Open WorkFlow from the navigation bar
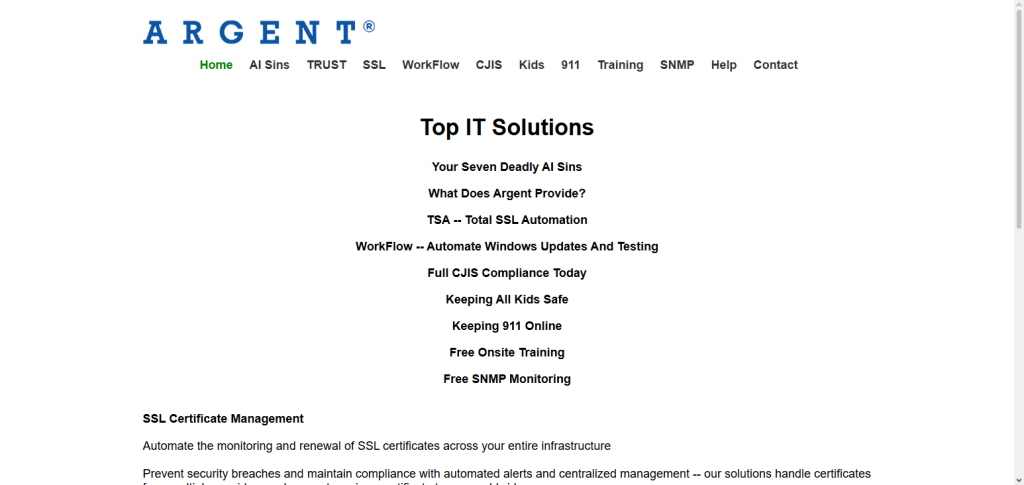The image size is (1024, 485). (430, 65)
